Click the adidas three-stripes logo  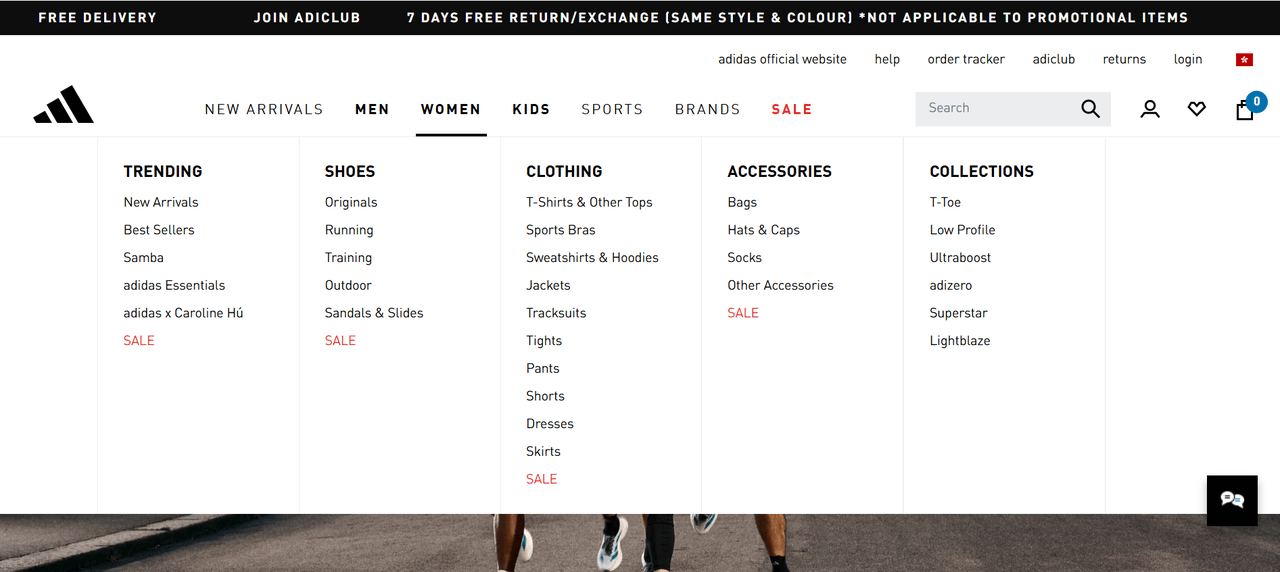(64, 105)
